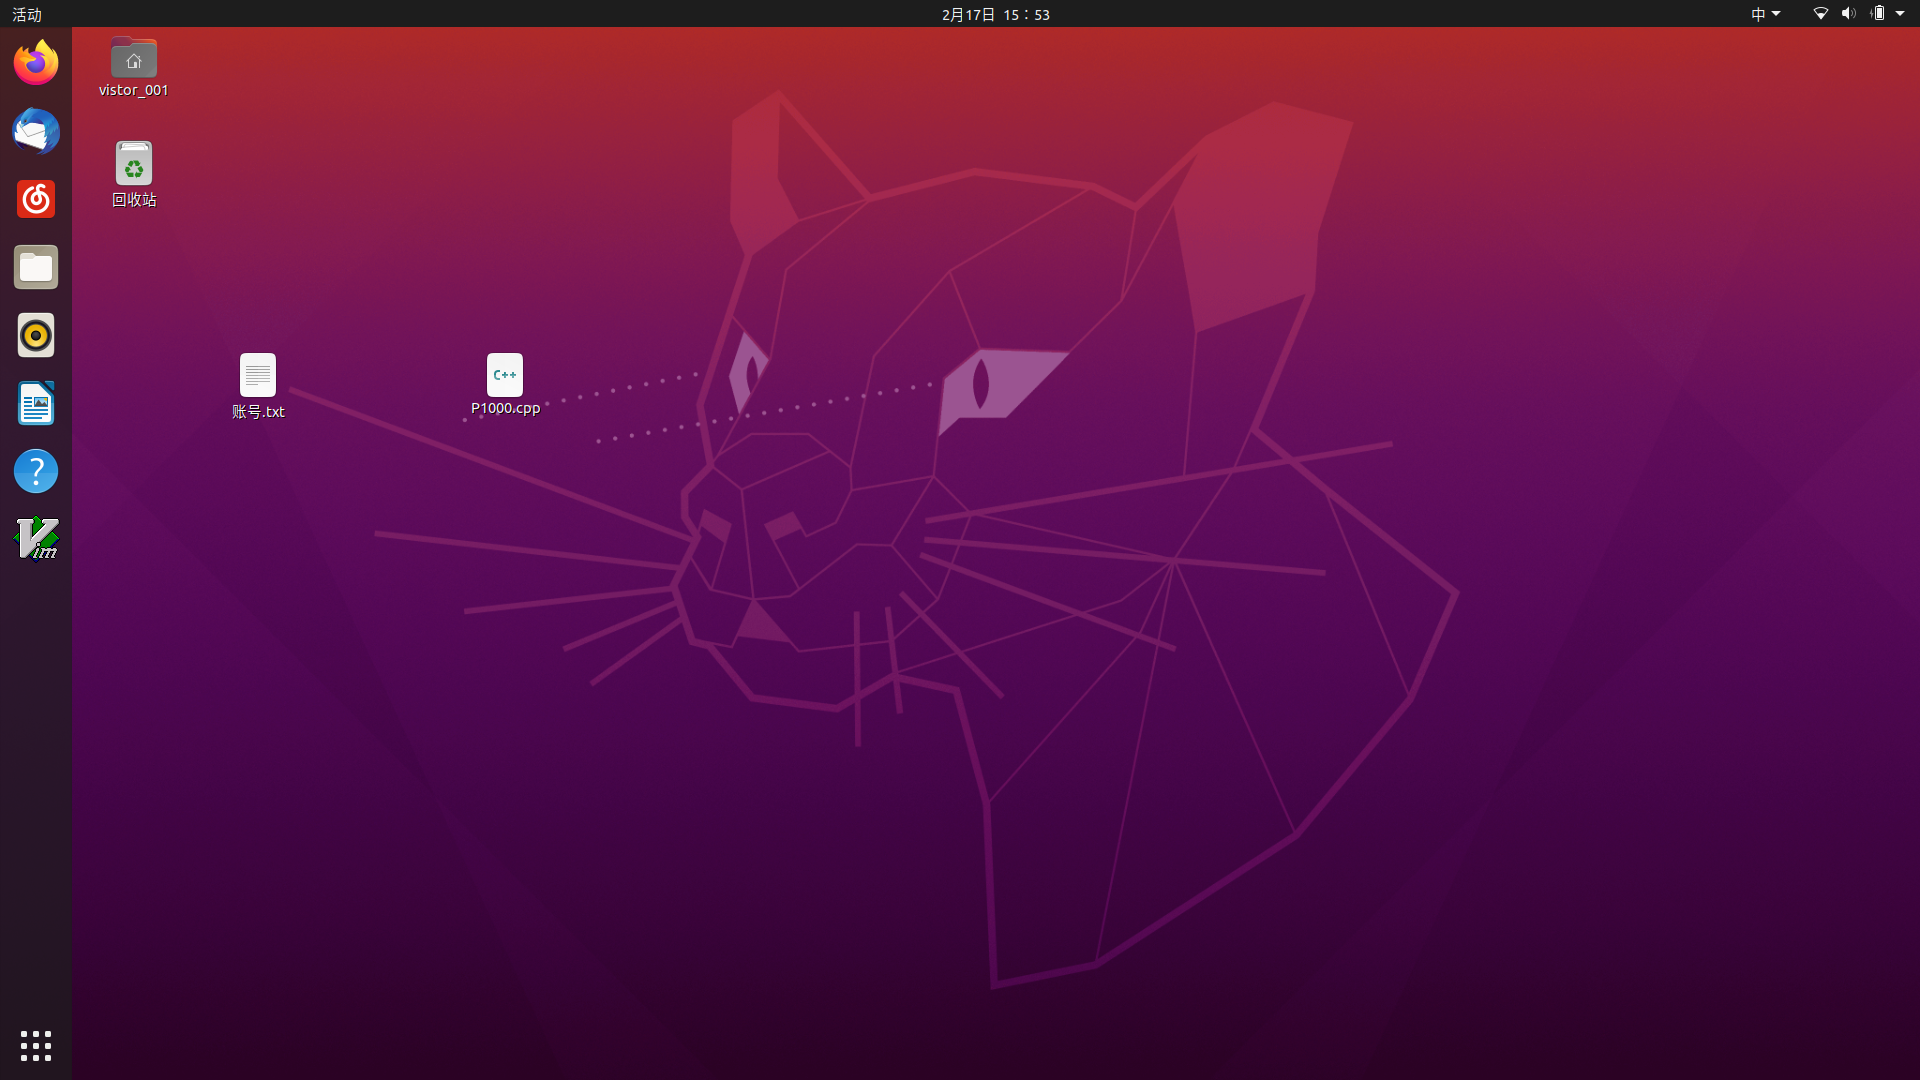Expand the 中 input method dropdown
1920x1080 pixels.
pos(1765,14)
